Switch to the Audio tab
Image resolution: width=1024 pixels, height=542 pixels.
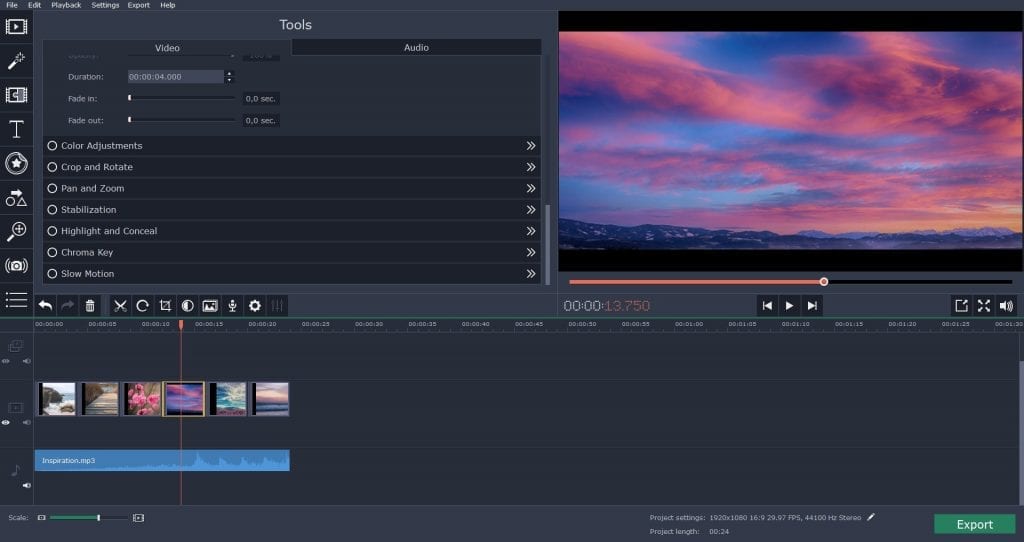coord(416,47)
